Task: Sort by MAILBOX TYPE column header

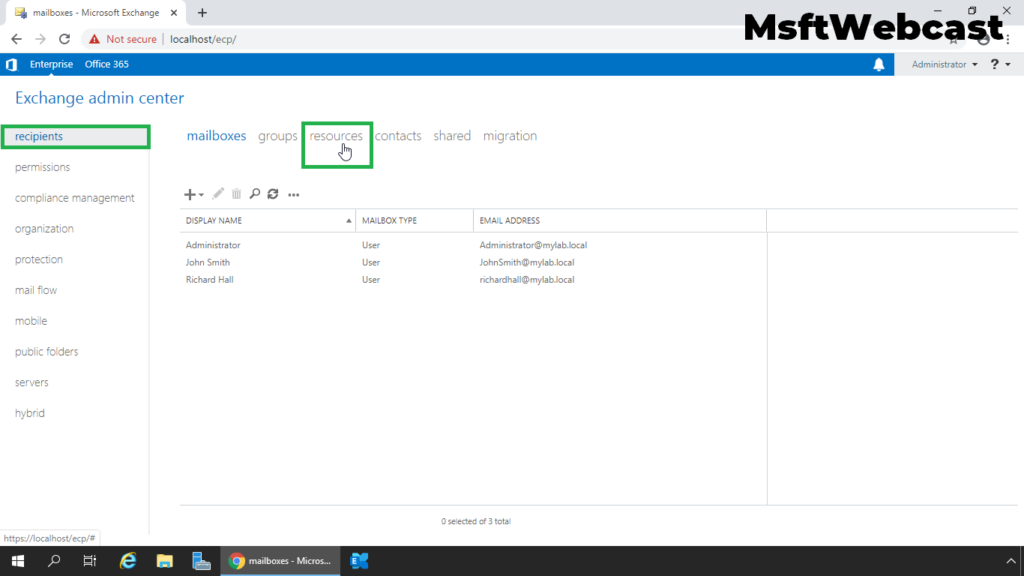Action: 415,221
